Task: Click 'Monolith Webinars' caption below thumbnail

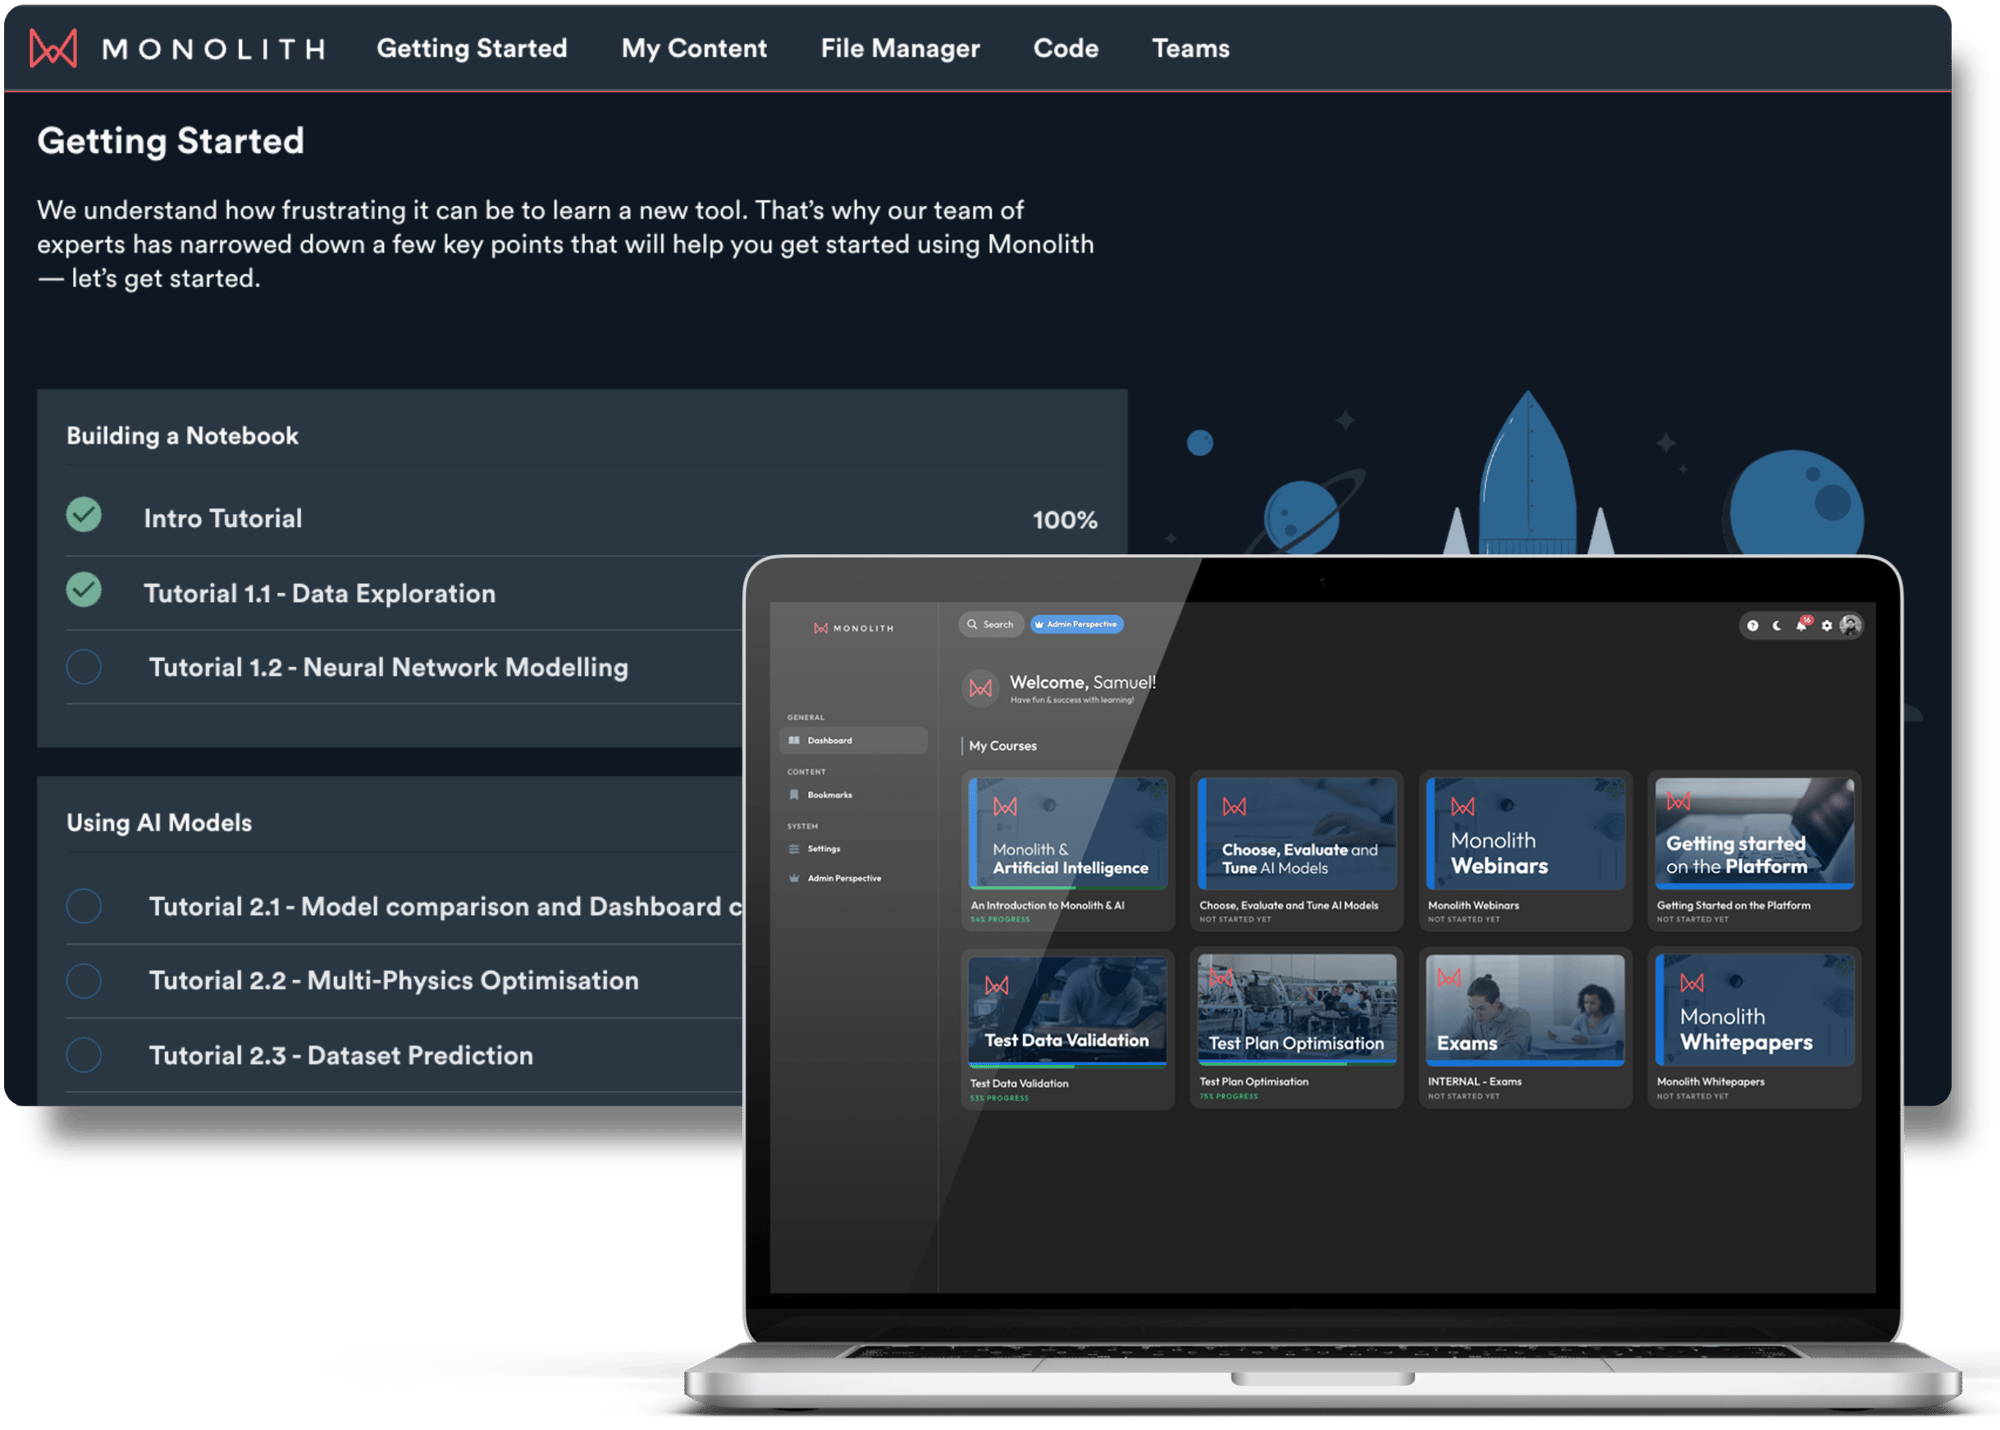Action: click(x=1474, y=905)
